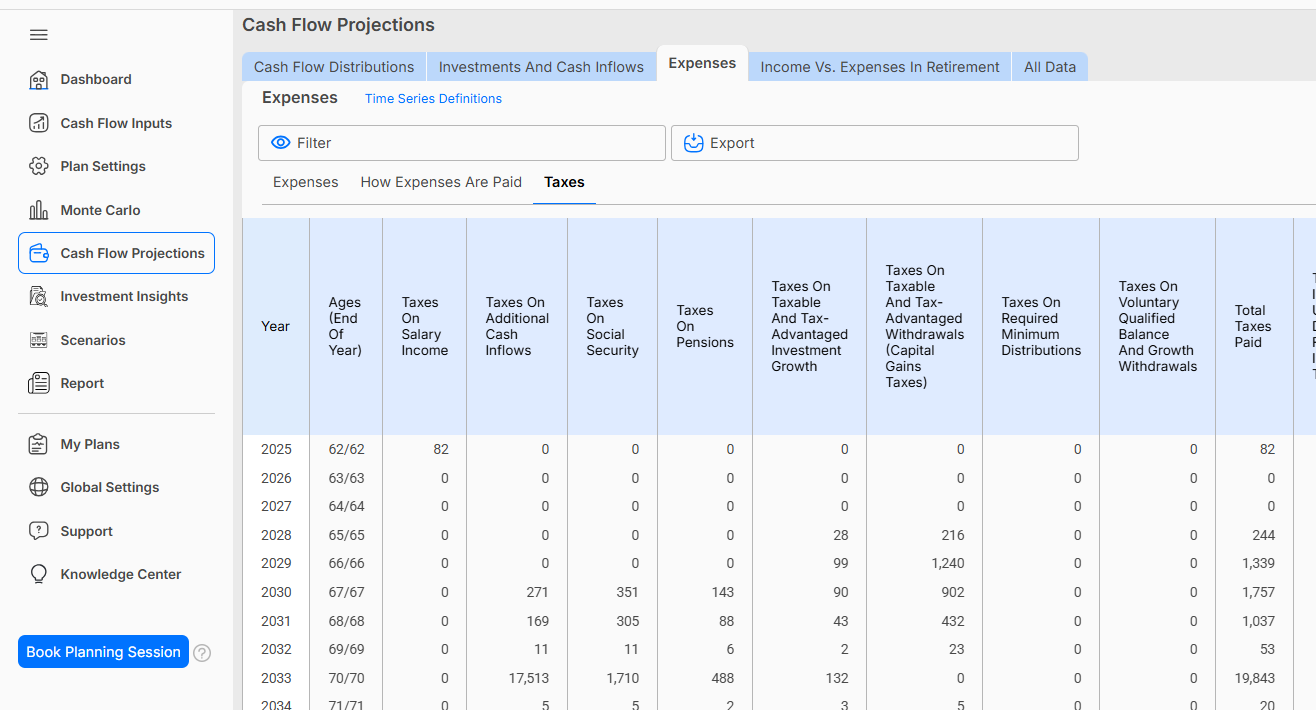The width and height of the screenshot is (1316, 710).
Task: Switch to the All Data tab
Action: (1050, 67)
